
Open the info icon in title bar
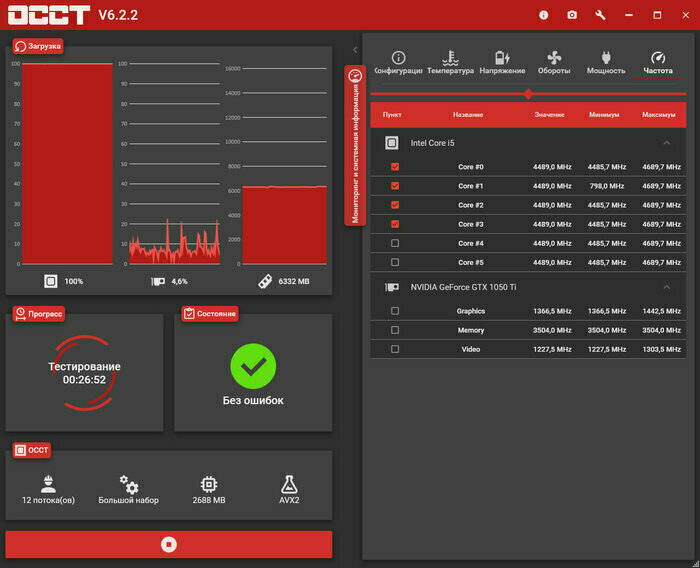pos(543,15)
